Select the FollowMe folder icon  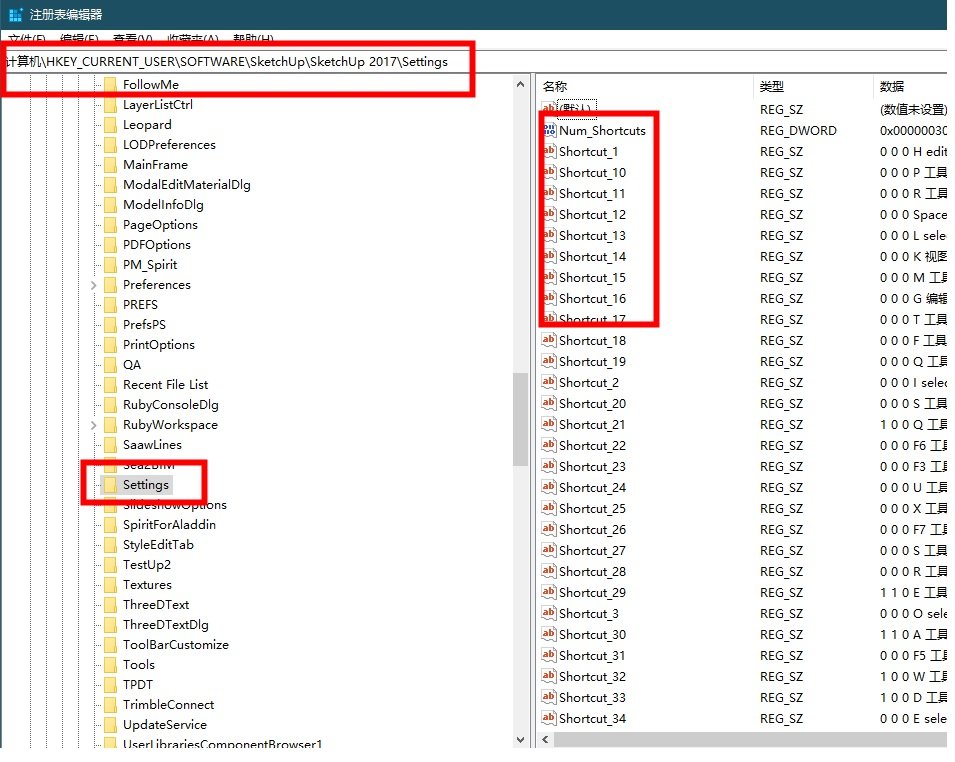coord(110,85)
